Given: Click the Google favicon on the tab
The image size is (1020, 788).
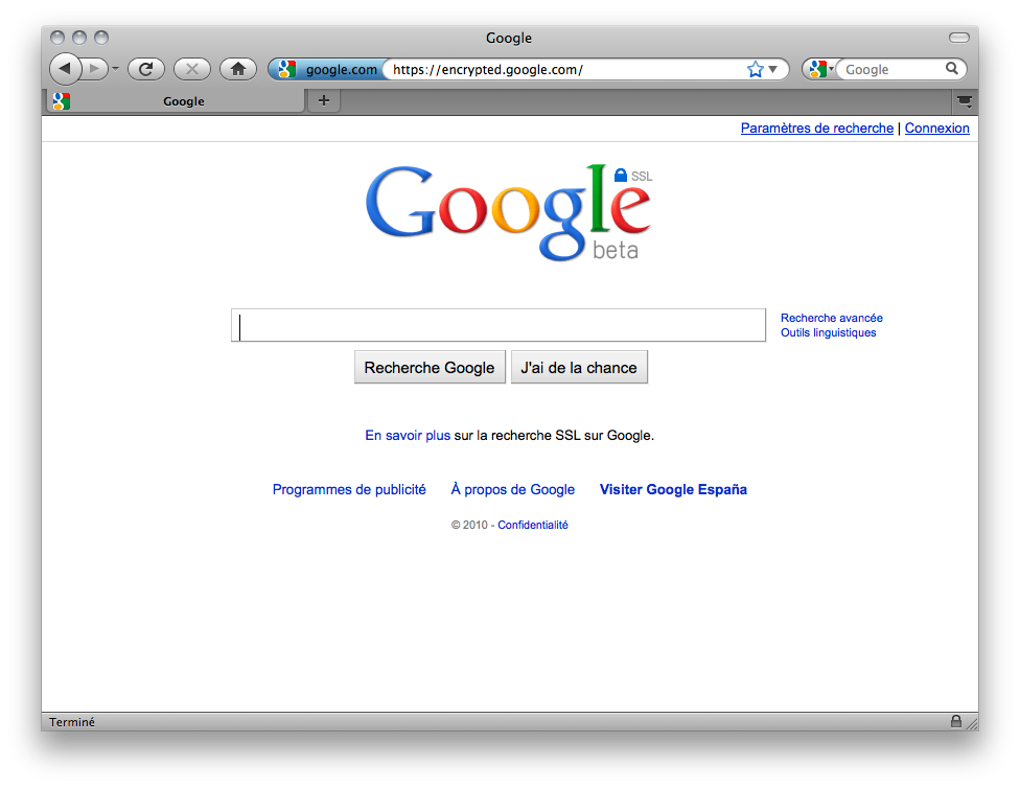Looking at the screenshot, I should click(62, 101).
